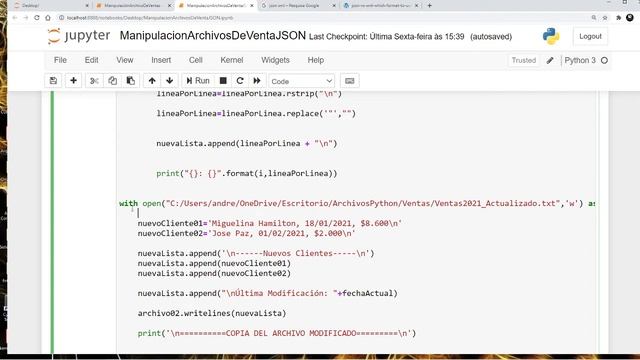Click the Python logo icon
Image resolution: width=640 pixels, height=360 pixels.
click(x=551, y=36)
